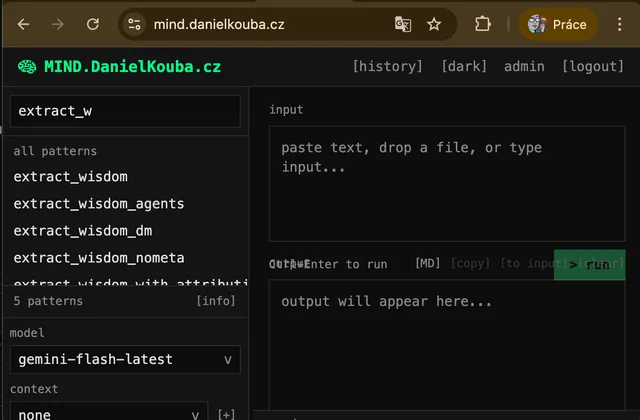Open the browser extensions puzzle icon
The image size is (640, 420).
[x=483, y=24]
